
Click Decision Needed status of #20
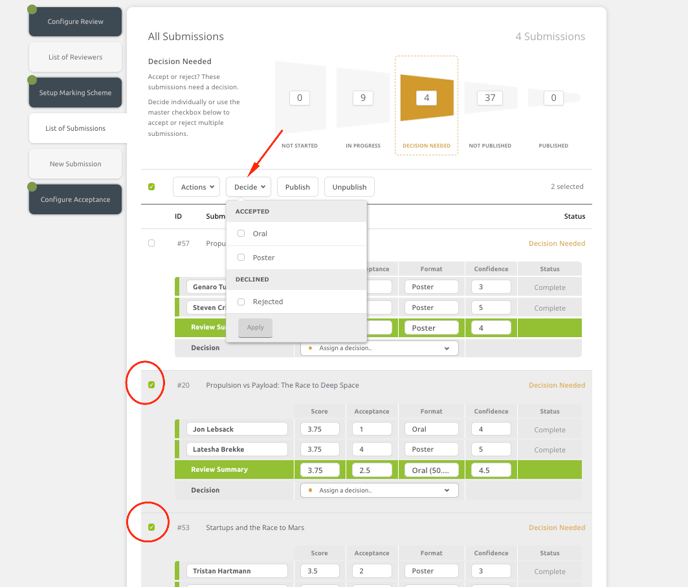tap(556, 385)
